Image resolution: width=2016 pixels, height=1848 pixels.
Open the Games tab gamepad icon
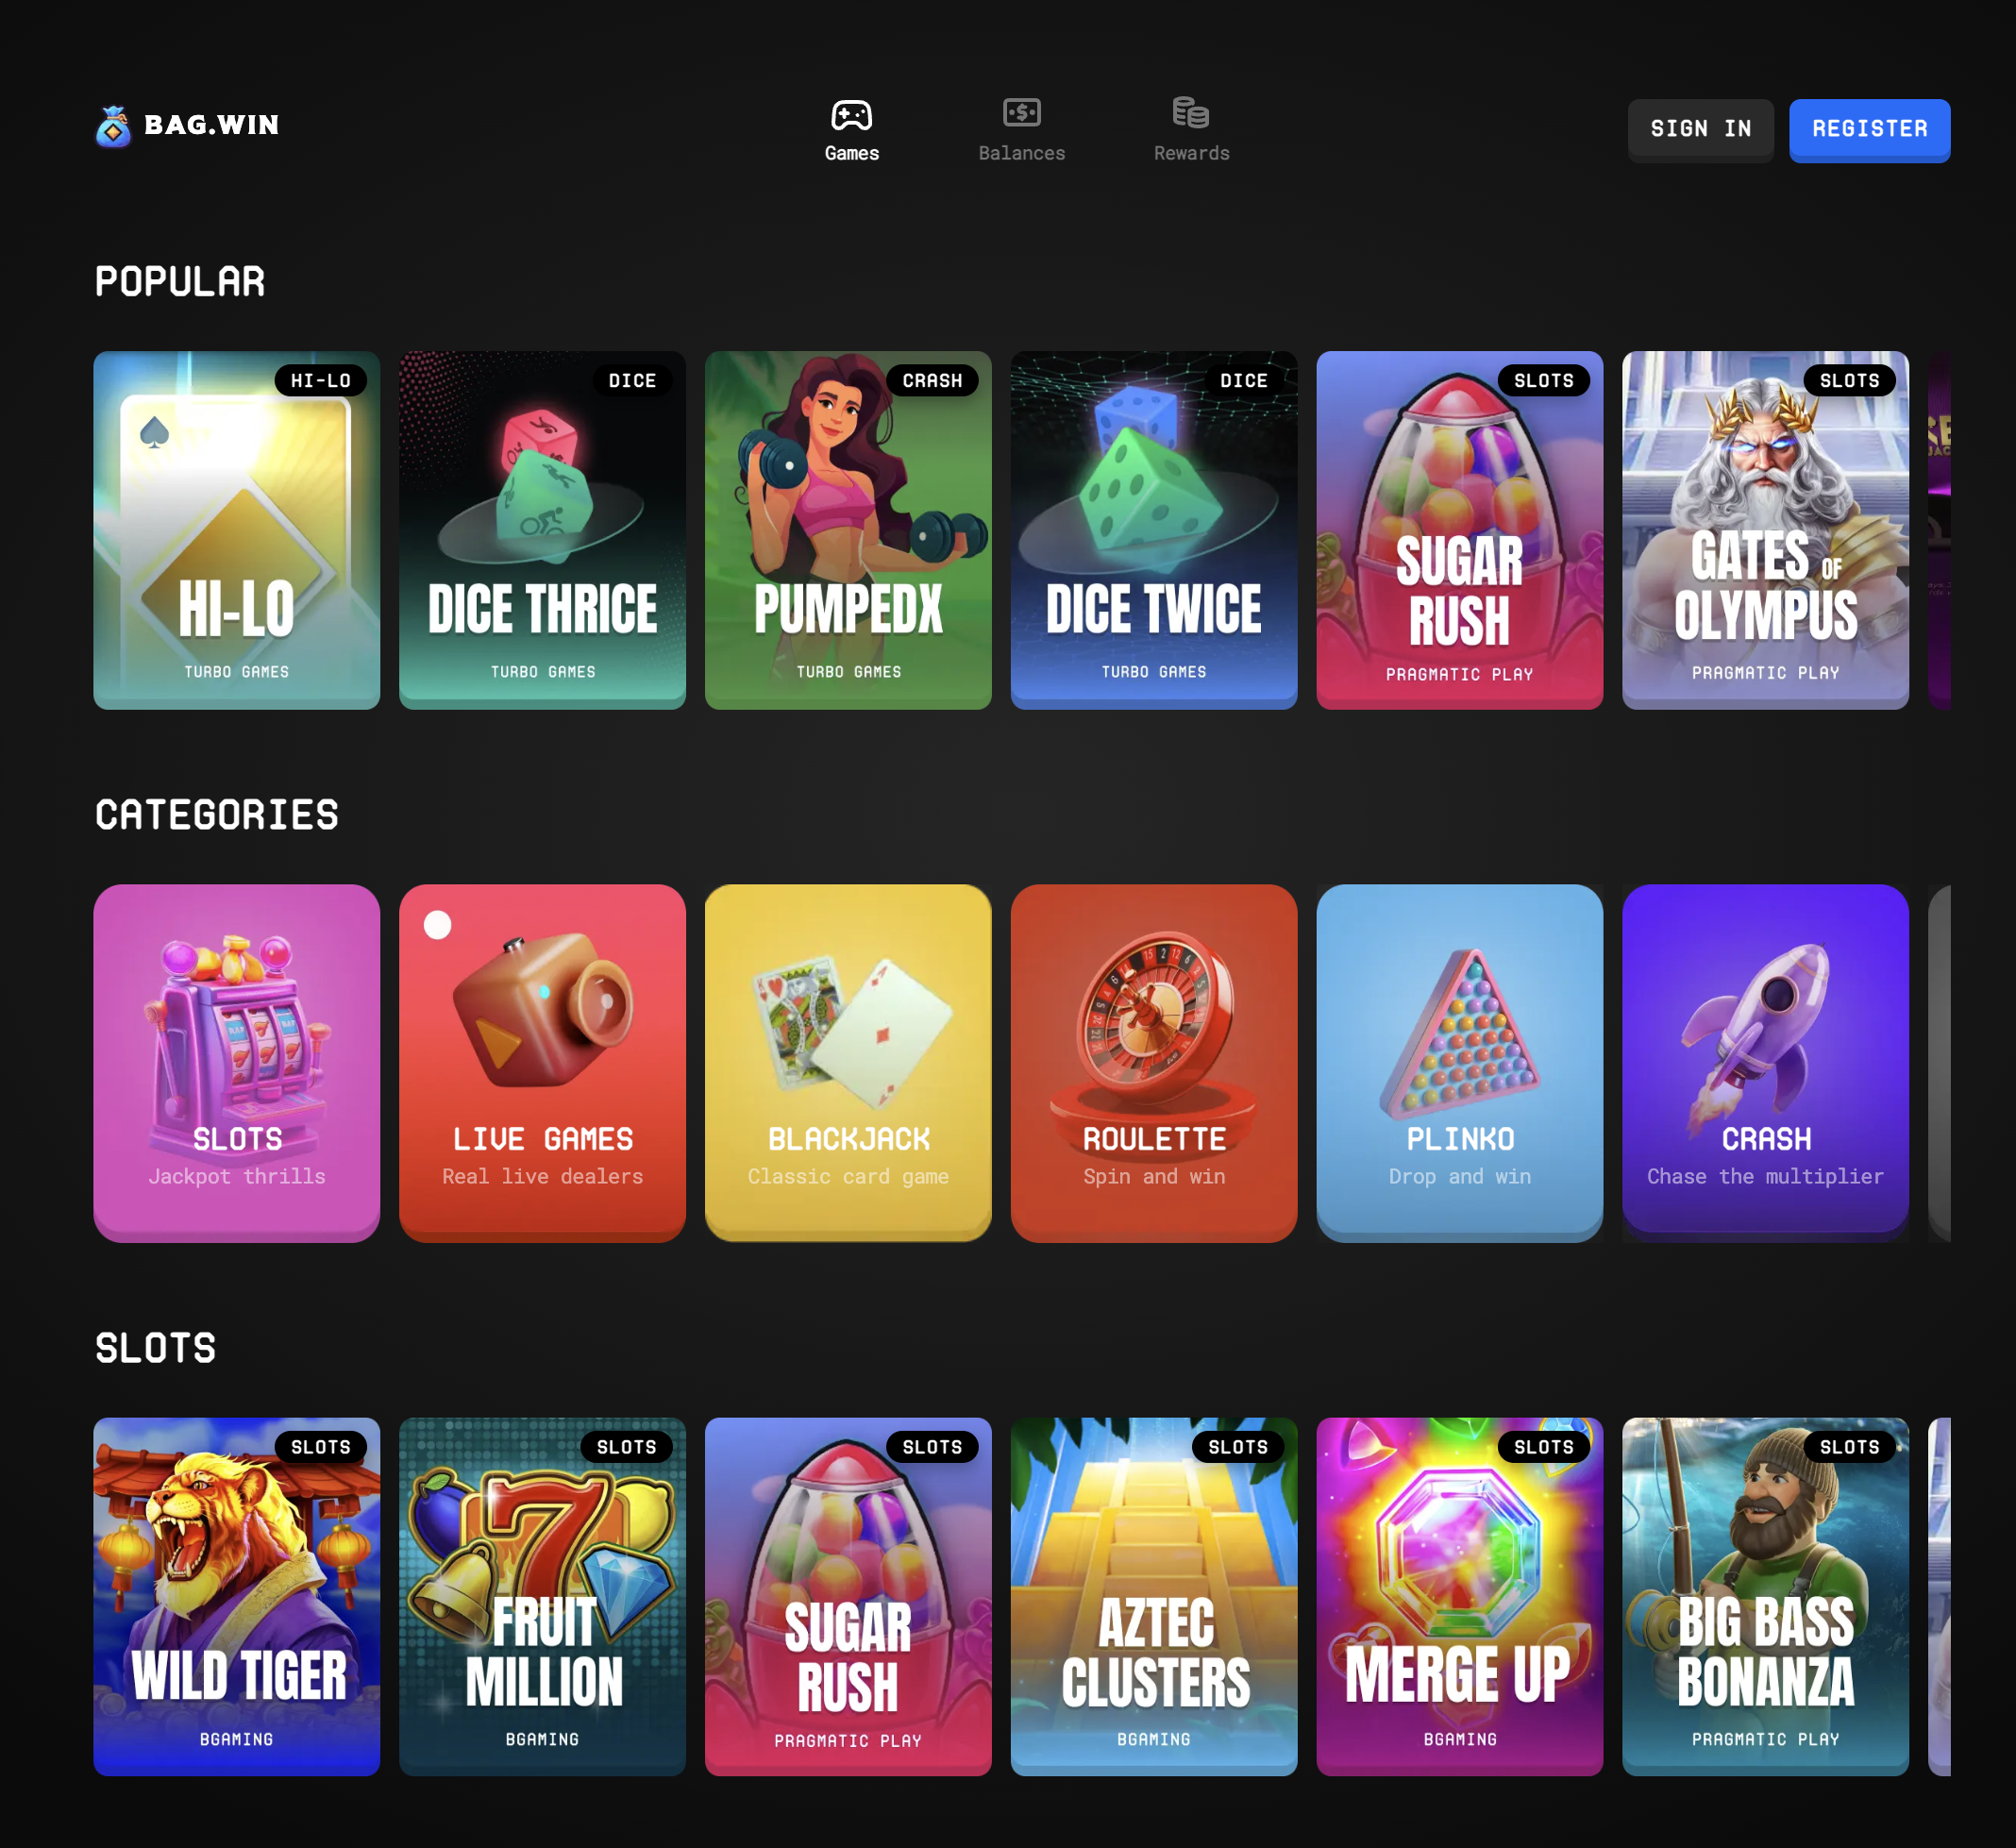coord(851,115)
